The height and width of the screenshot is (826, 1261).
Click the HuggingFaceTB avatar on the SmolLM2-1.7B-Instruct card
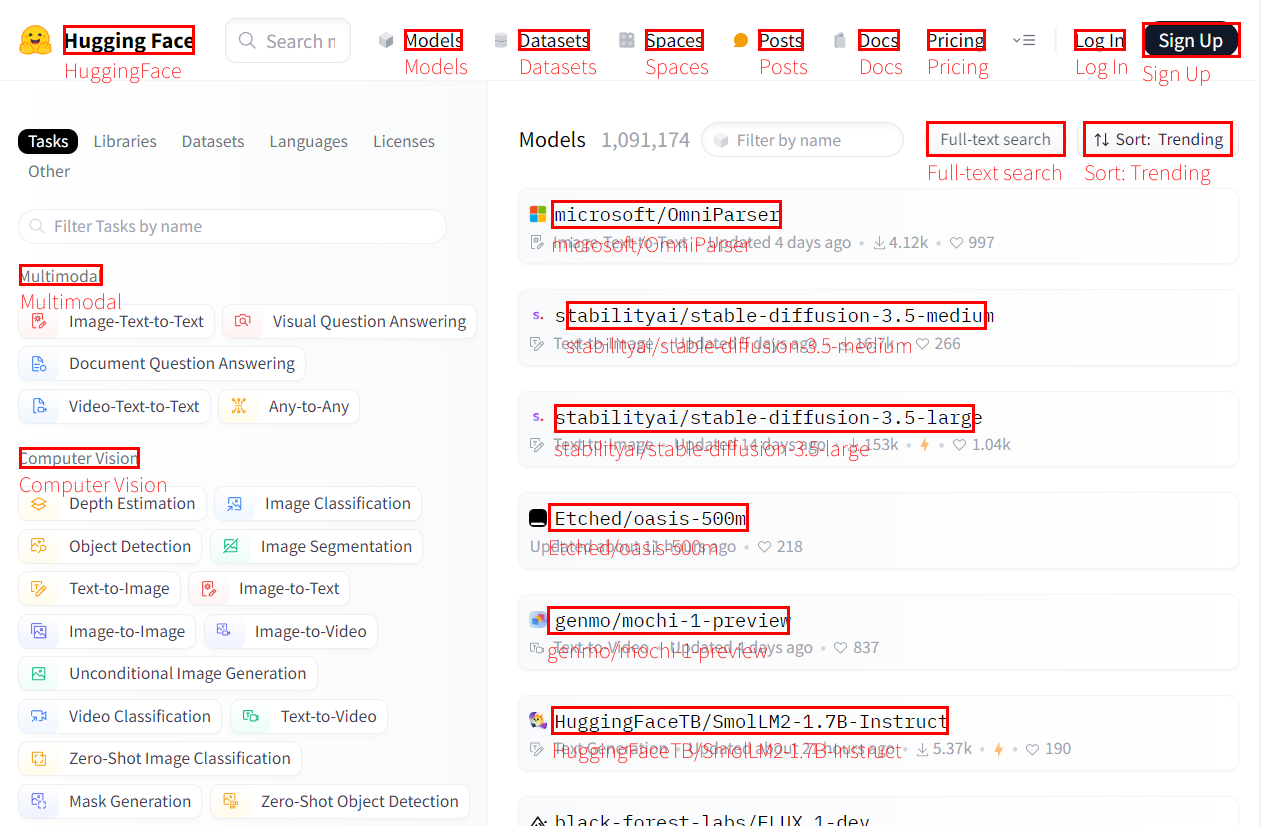[538, 720]
